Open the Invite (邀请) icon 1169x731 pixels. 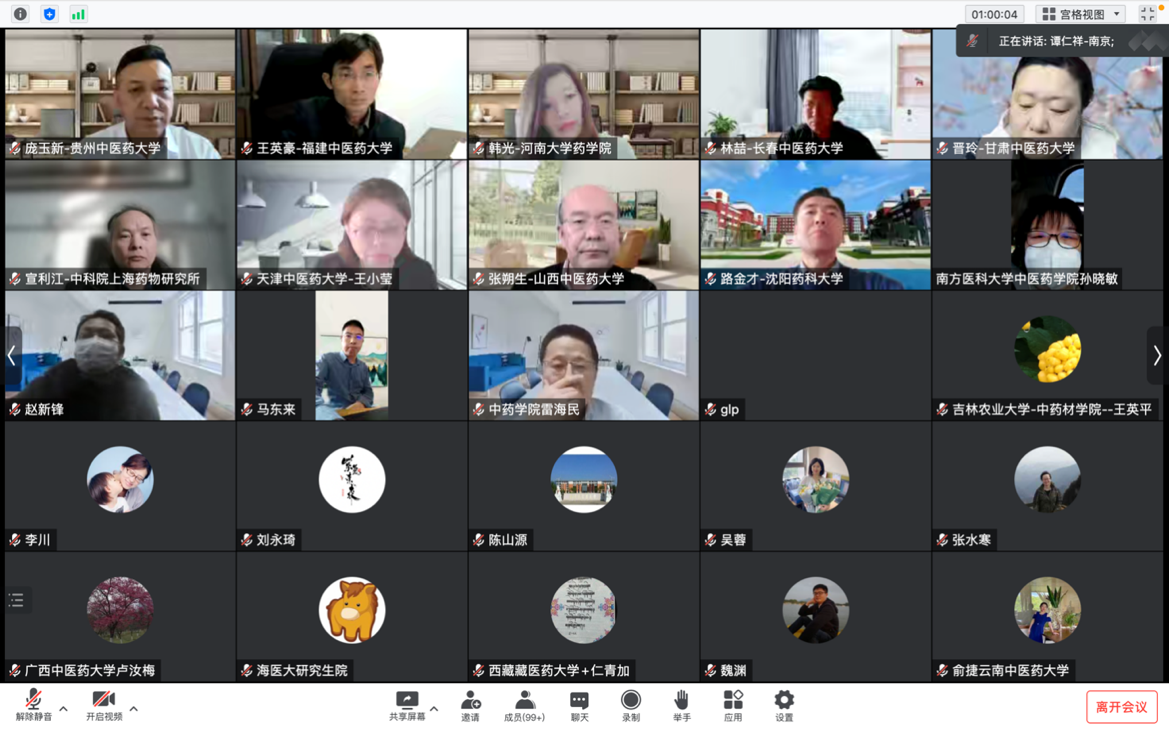click(470, 704)
